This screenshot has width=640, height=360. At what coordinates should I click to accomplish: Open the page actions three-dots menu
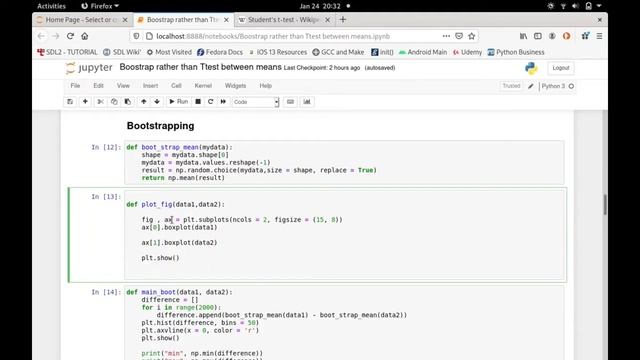point(446,36)
